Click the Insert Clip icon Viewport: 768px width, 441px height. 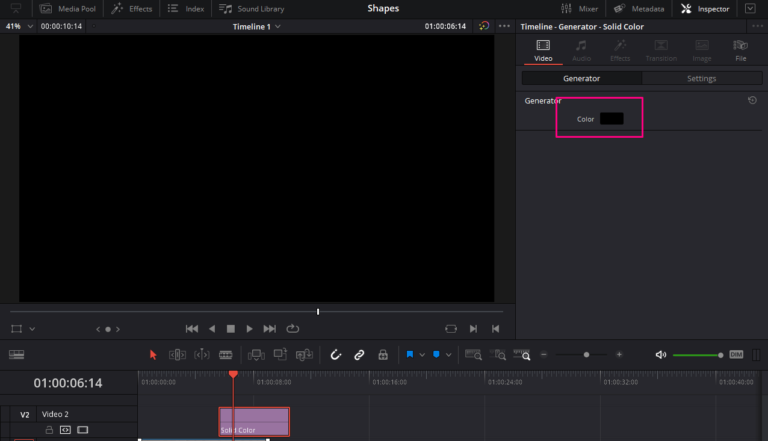click(x=256, y=355)
